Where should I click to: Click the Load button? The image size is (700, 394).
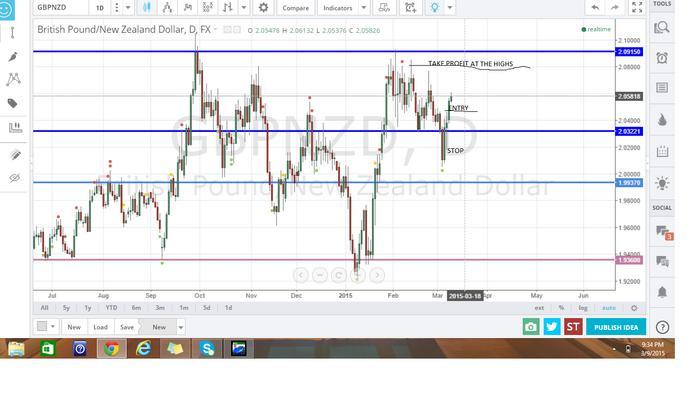click(100, 327)
